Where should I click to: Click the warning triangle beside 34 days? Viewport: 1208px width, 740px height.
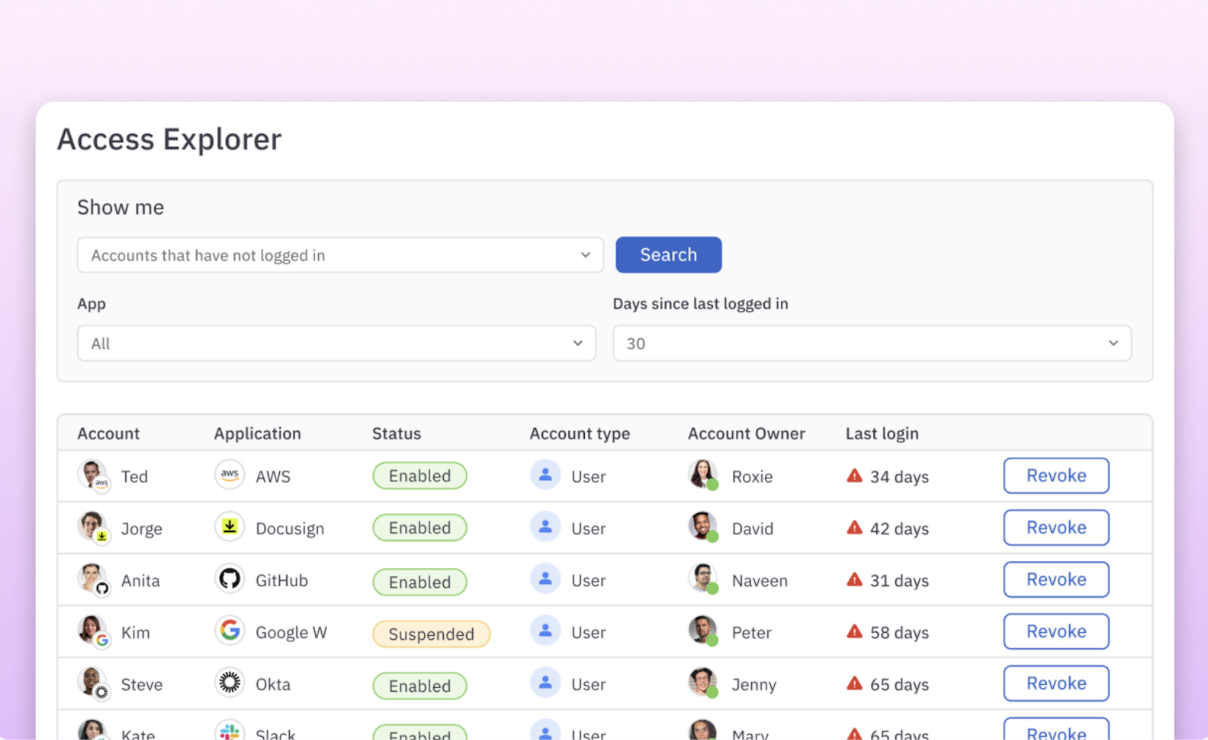click(854, 476)
